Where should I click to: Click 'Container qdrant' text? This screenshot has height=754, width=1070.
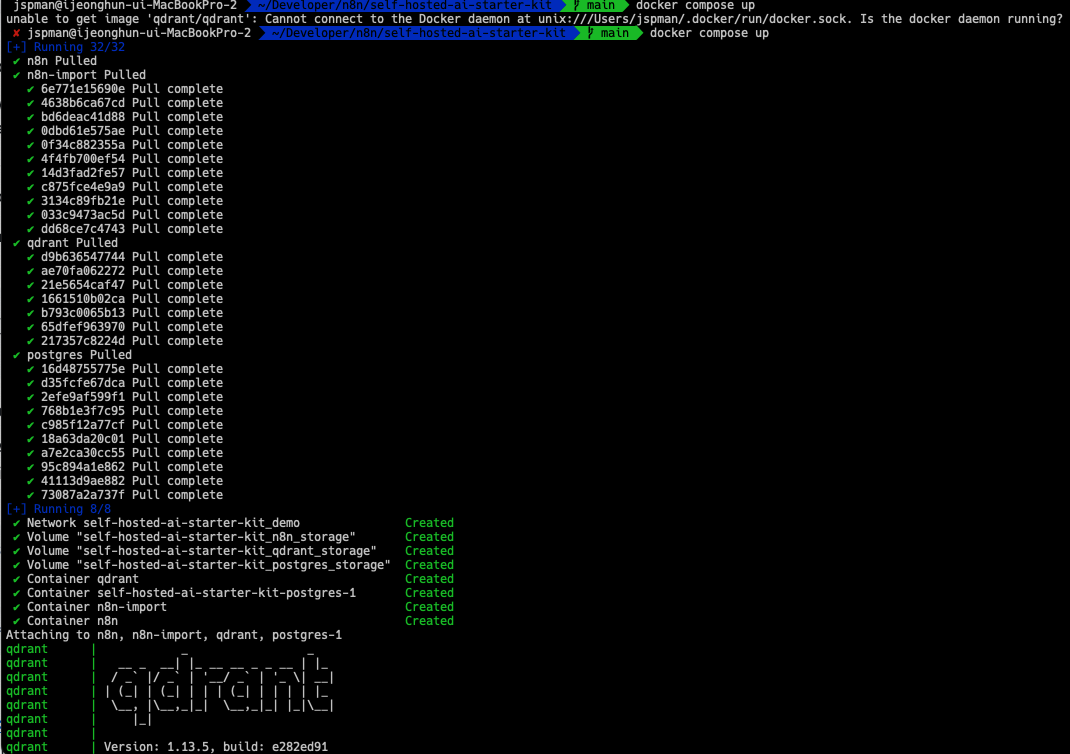click(83, 579)
